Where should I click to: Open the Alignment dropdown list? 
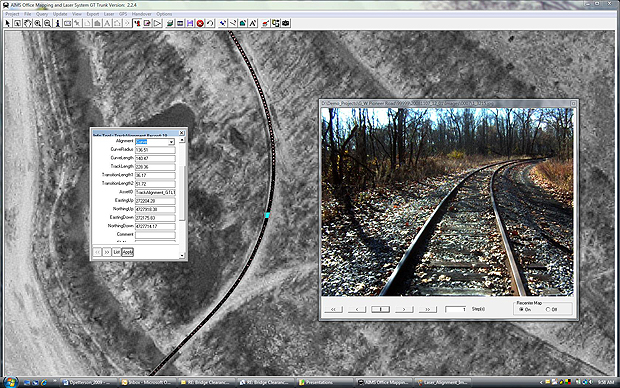click(171, 142)
